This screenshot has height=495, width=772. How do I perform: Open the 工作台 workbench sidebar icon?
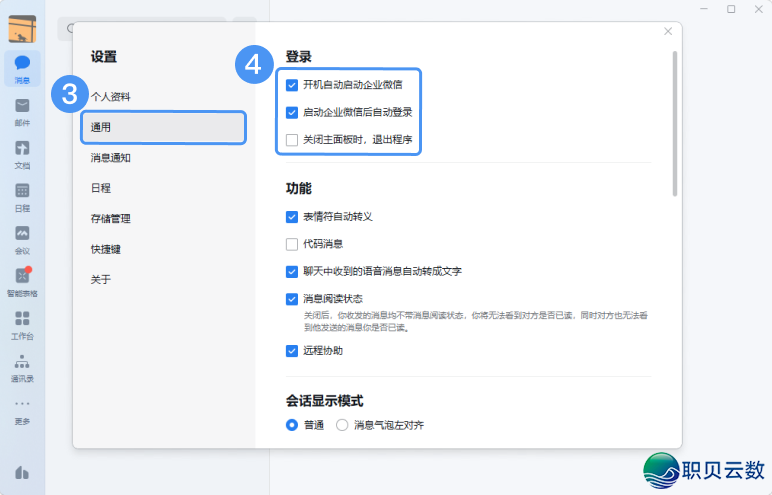(x=22, y=325)
